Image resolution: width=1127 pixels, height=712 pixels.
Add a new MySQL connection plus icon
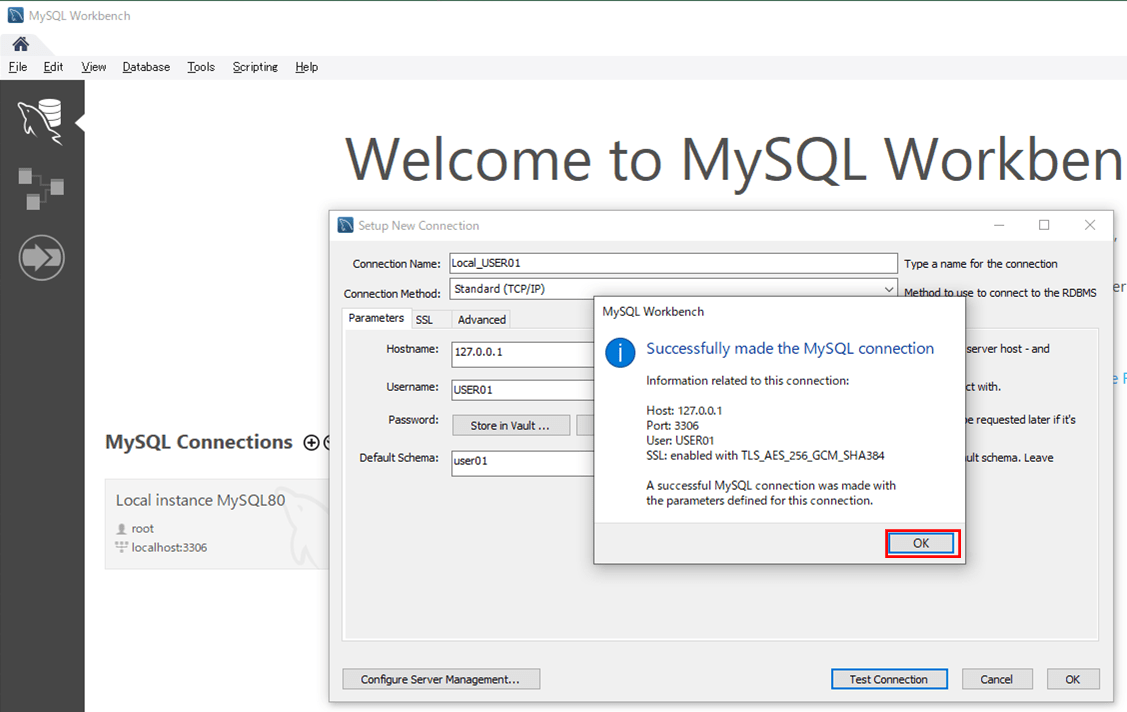[311, 443]
